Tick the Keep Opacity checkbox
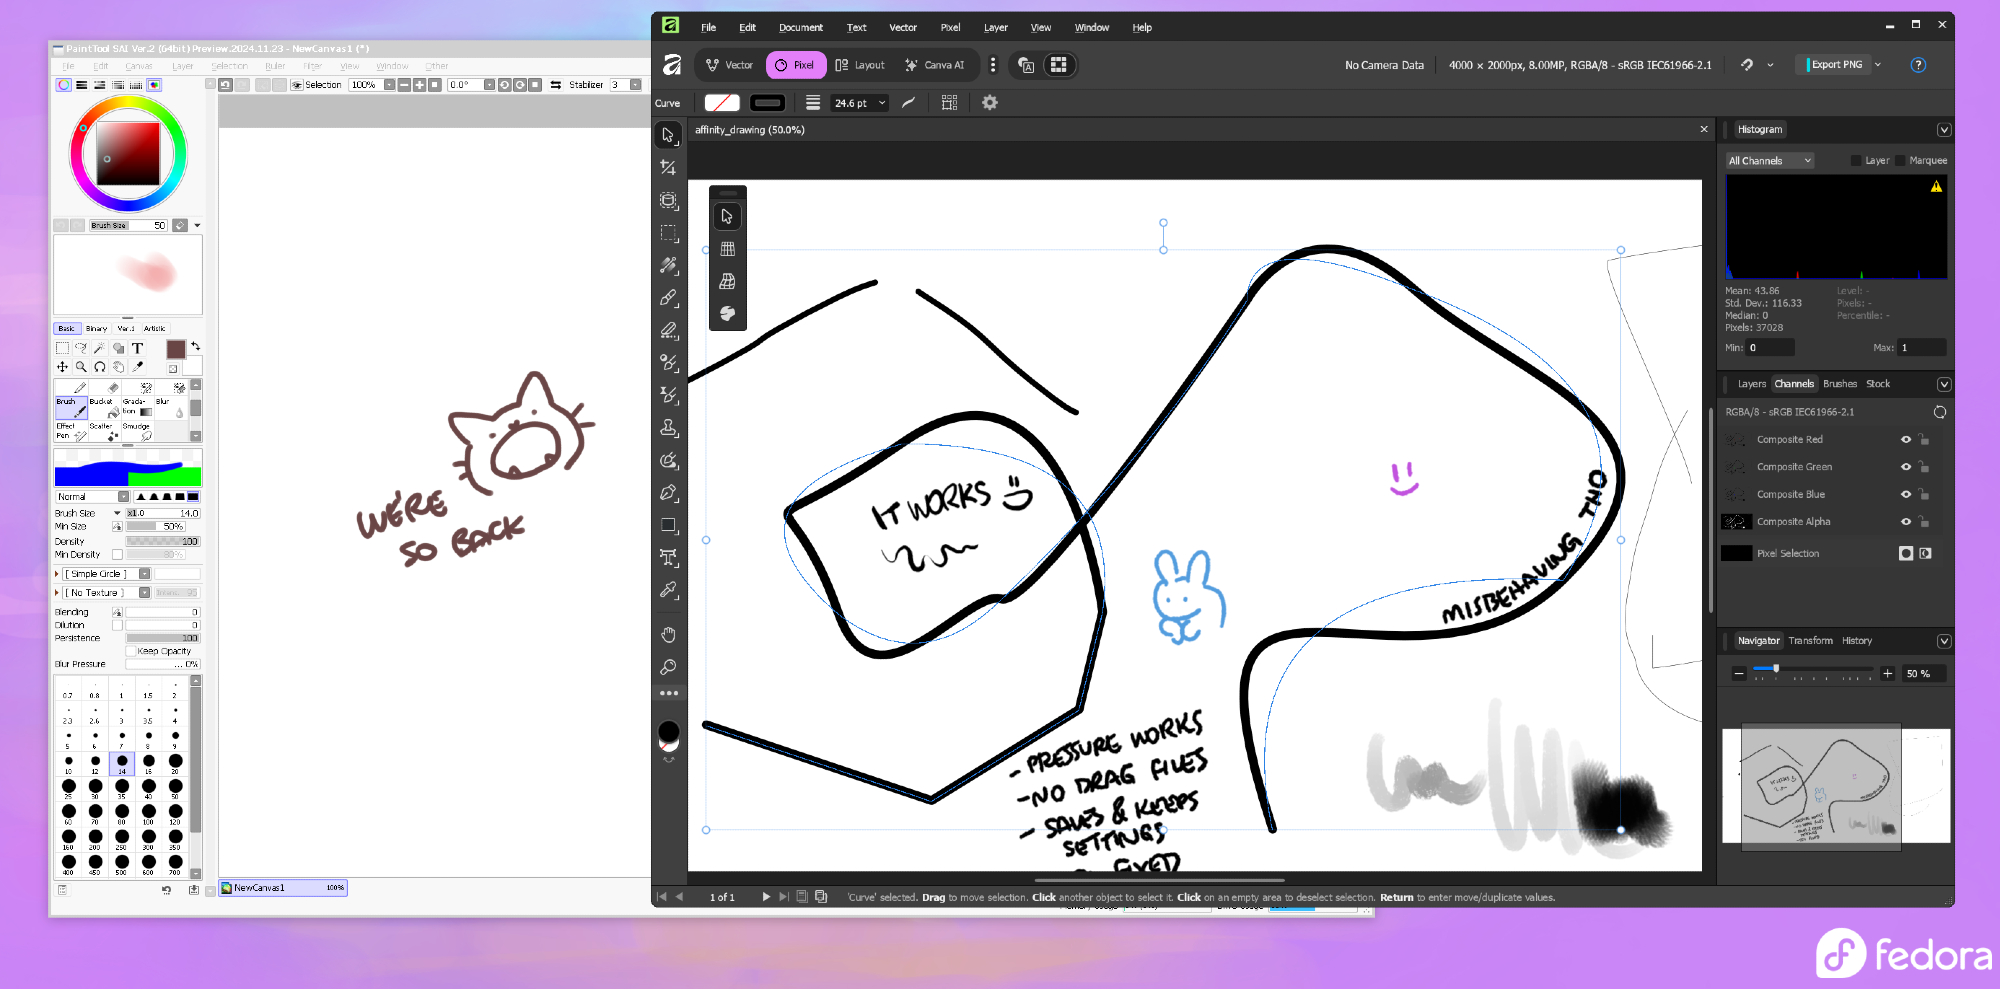The height and width of the screenshot is (989, 2000). [130, 651]
